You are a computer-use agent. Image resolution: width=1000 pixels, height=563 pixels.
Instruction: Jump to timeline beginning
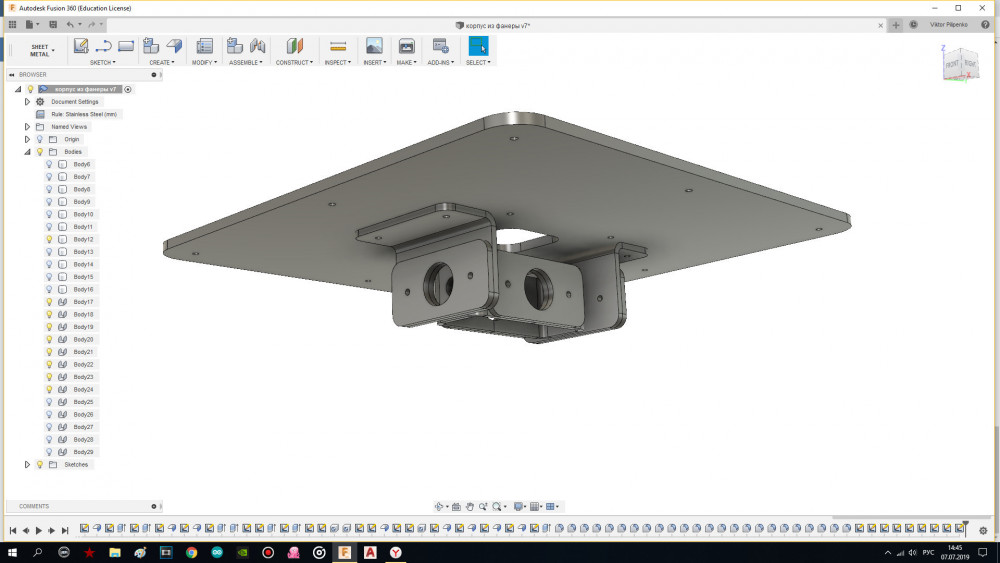point(13,530)
